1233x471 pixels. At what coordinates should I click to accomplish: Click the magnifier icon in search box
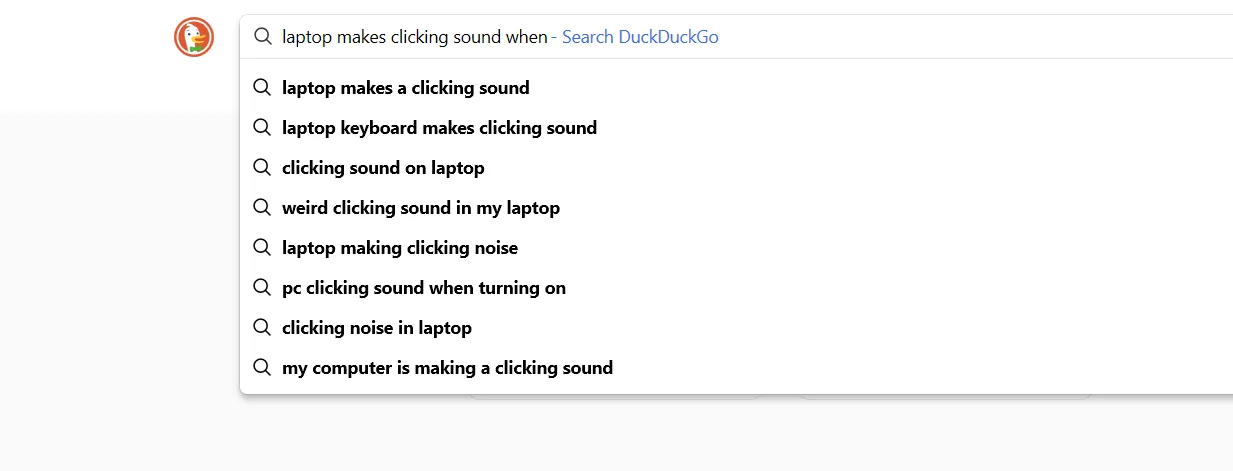pos(263,37)
